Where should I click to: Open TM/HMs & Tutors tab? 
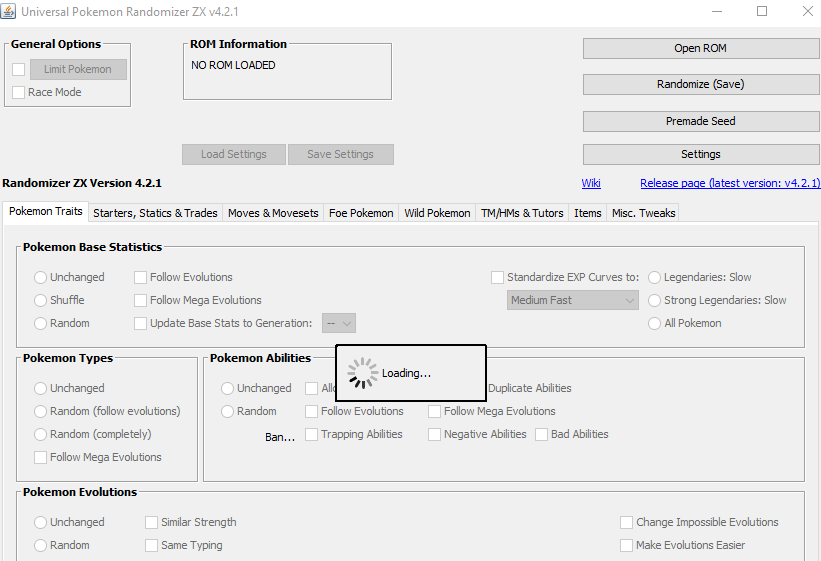point(522,213)
